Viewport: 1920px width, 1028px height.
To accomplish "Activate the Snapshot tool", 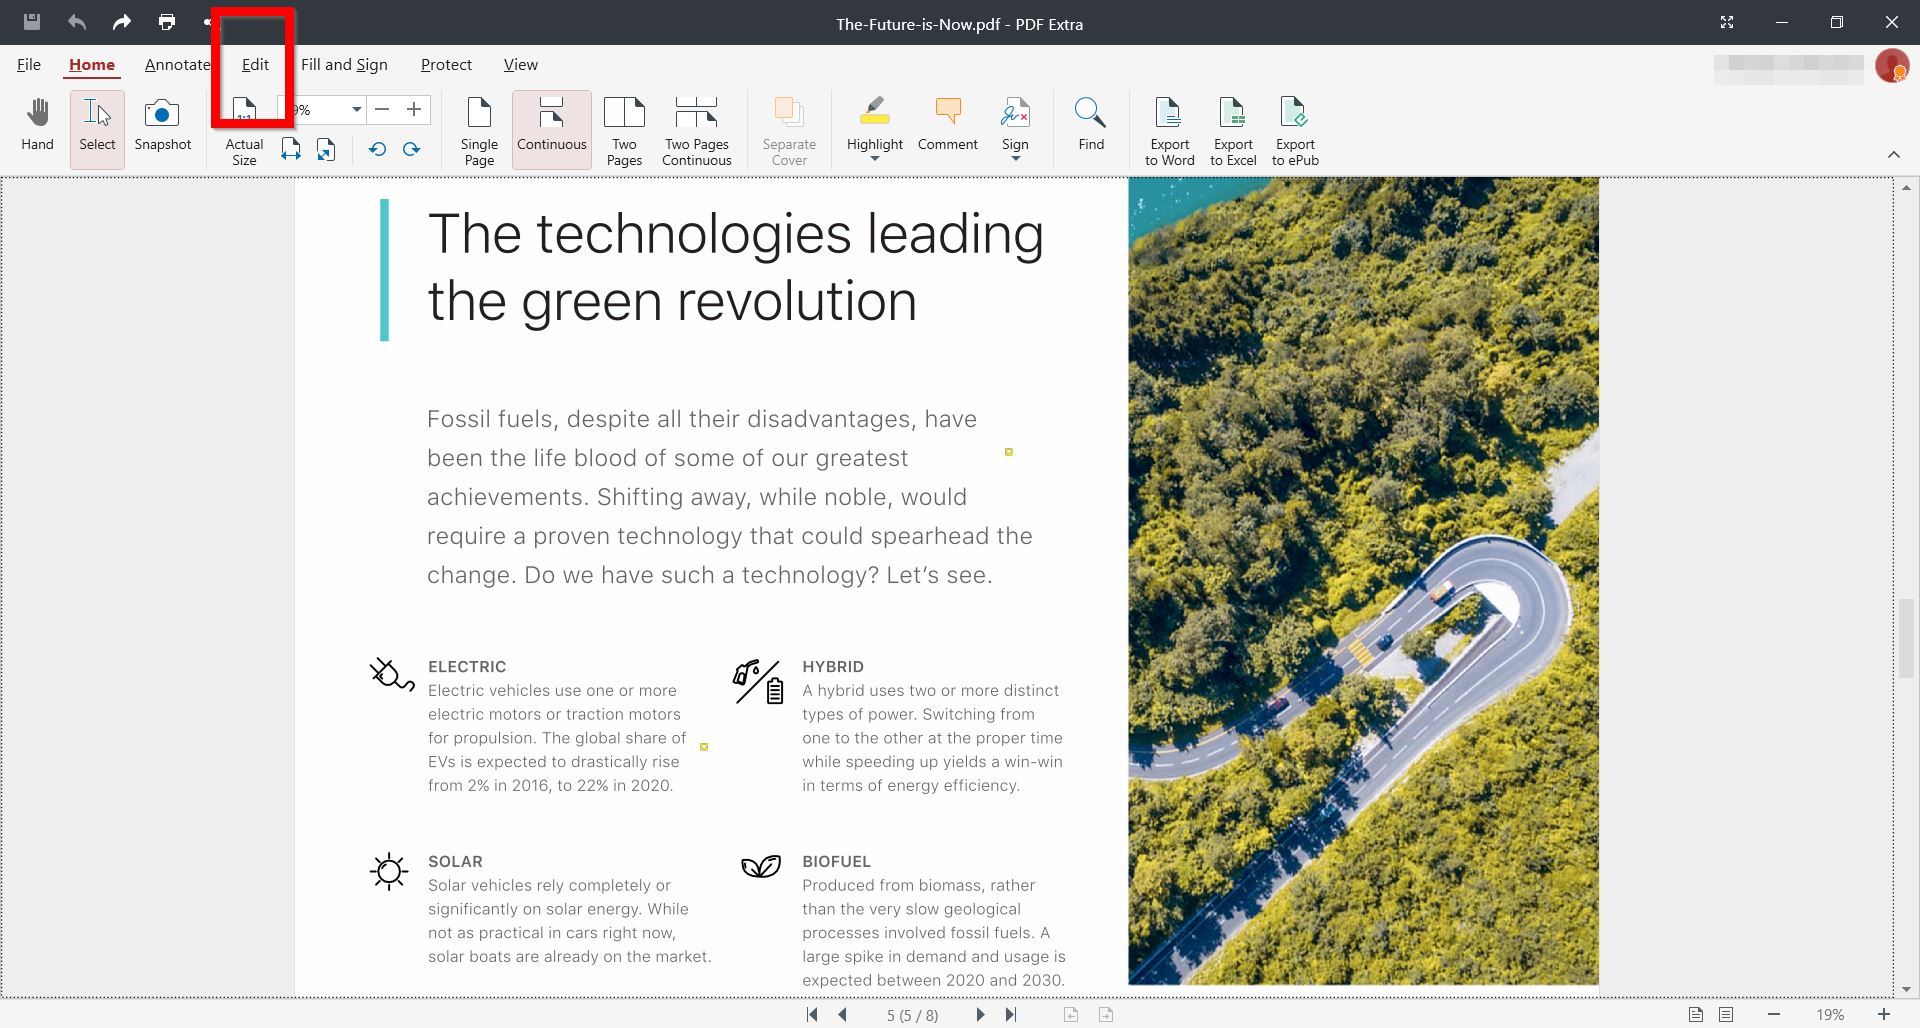I will 162,126.
